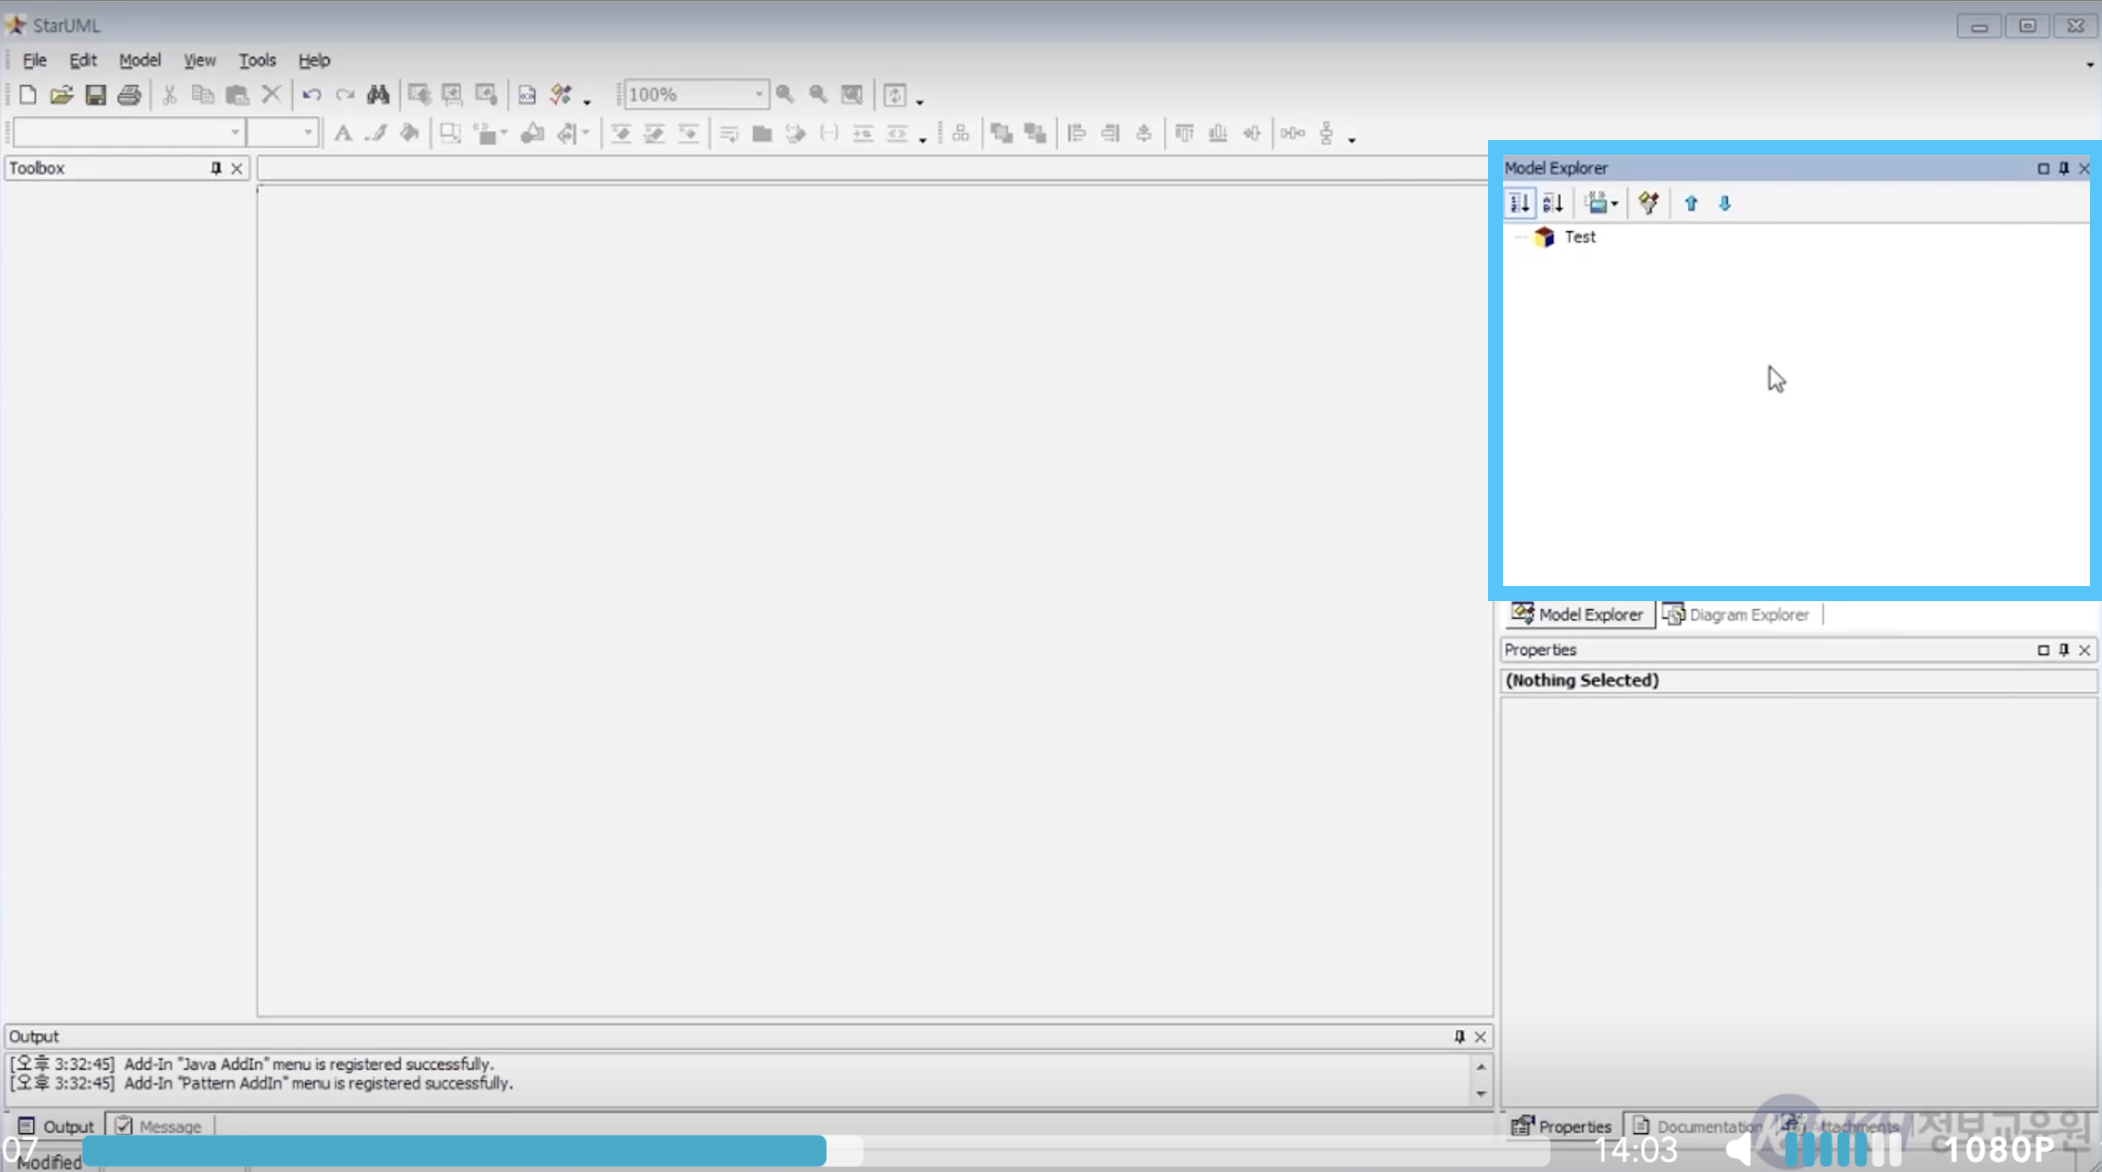Viewport: 2102px width, 1172px height.
Task: Move element down with blue arrow
Action: 1725,203
